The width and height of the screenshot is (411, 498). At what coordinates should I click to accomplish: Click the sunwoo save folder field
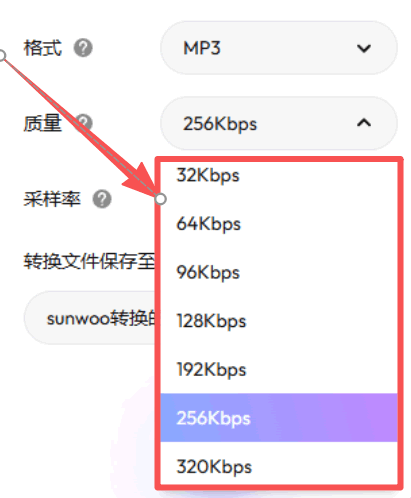90,318
